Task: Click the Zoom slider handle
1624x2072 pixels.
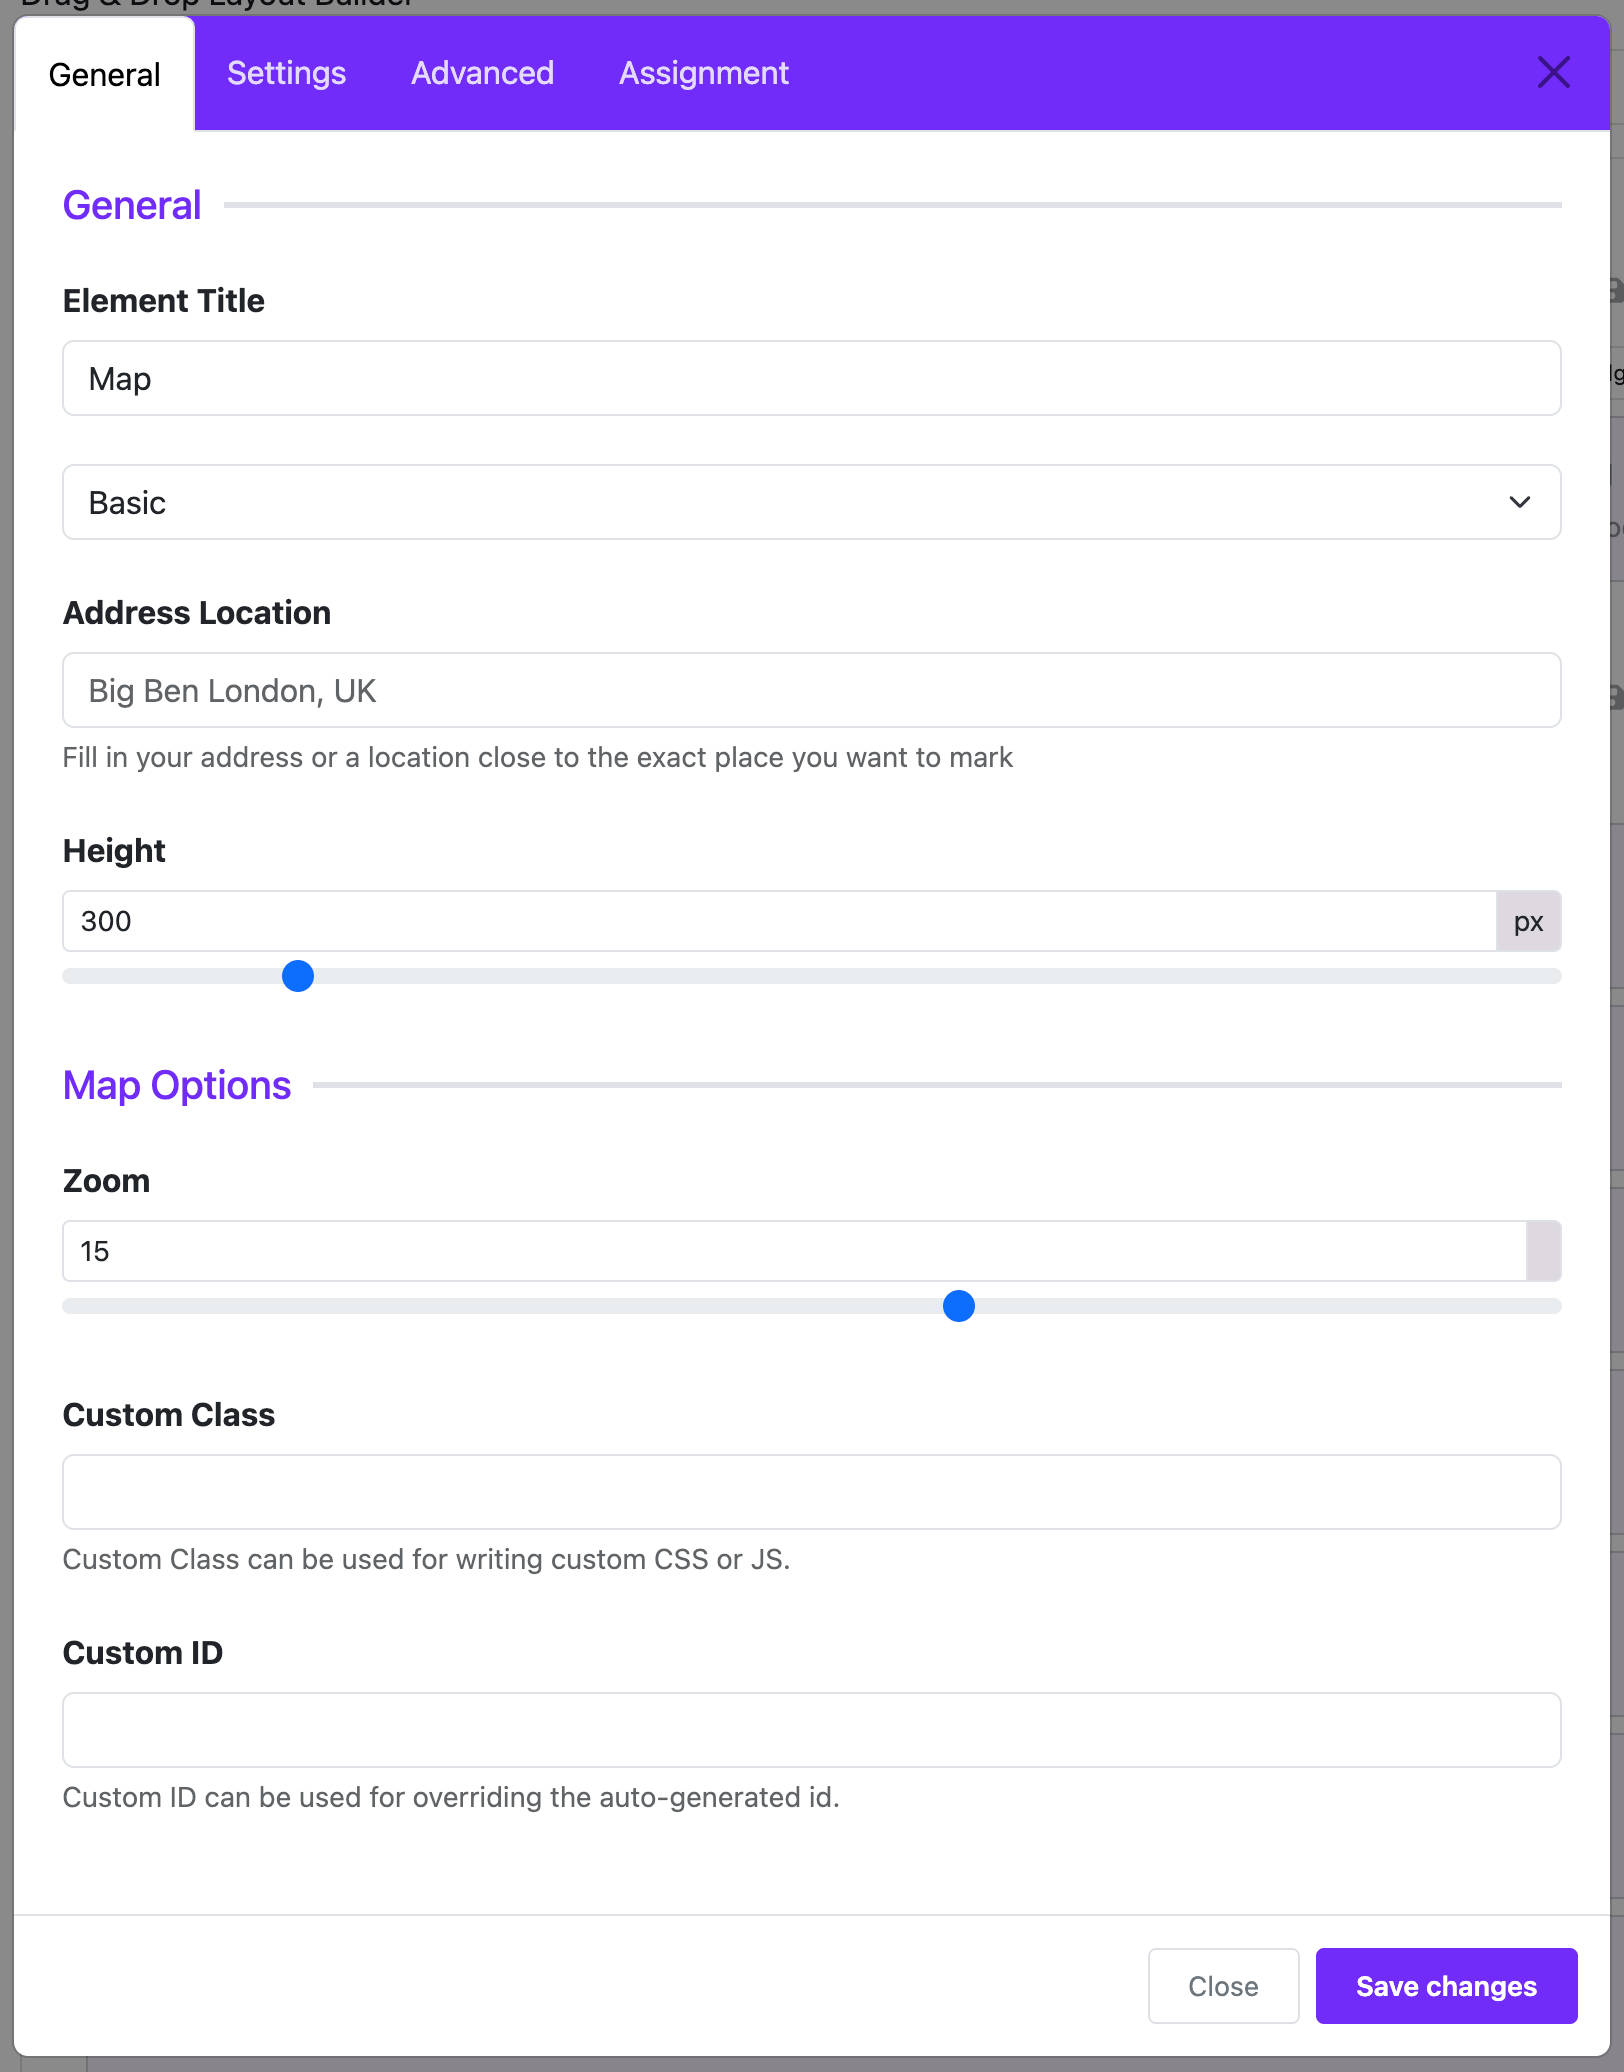Action: pyautogui.click(x=958, y=1306)
